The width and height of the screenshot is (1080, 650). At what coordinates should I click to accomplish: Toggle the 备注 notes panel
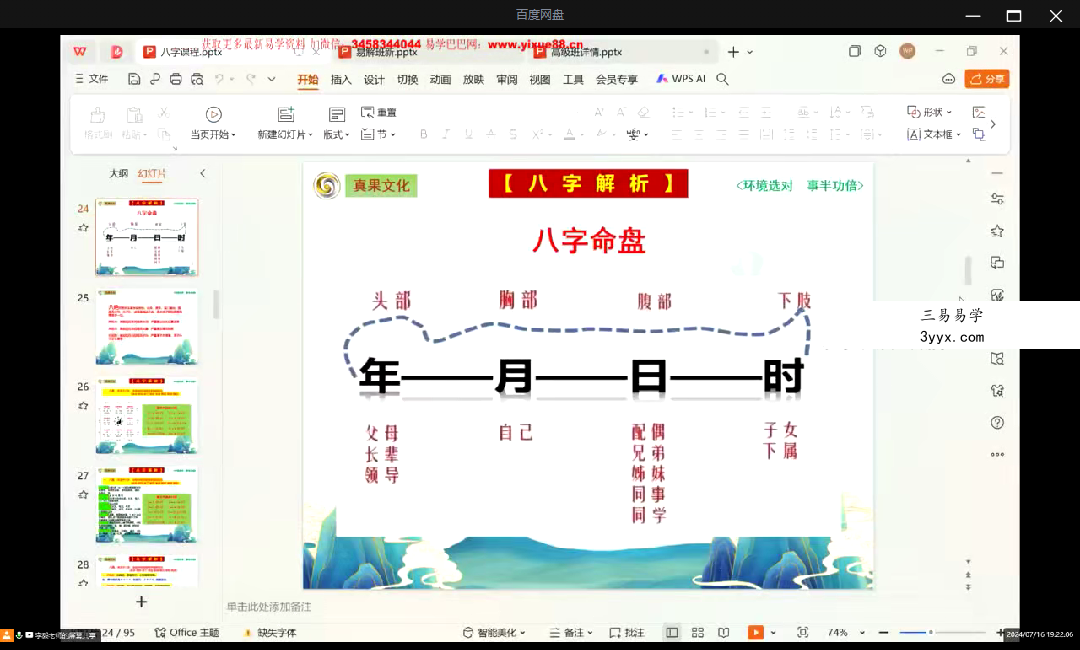(x=570, y=633)
